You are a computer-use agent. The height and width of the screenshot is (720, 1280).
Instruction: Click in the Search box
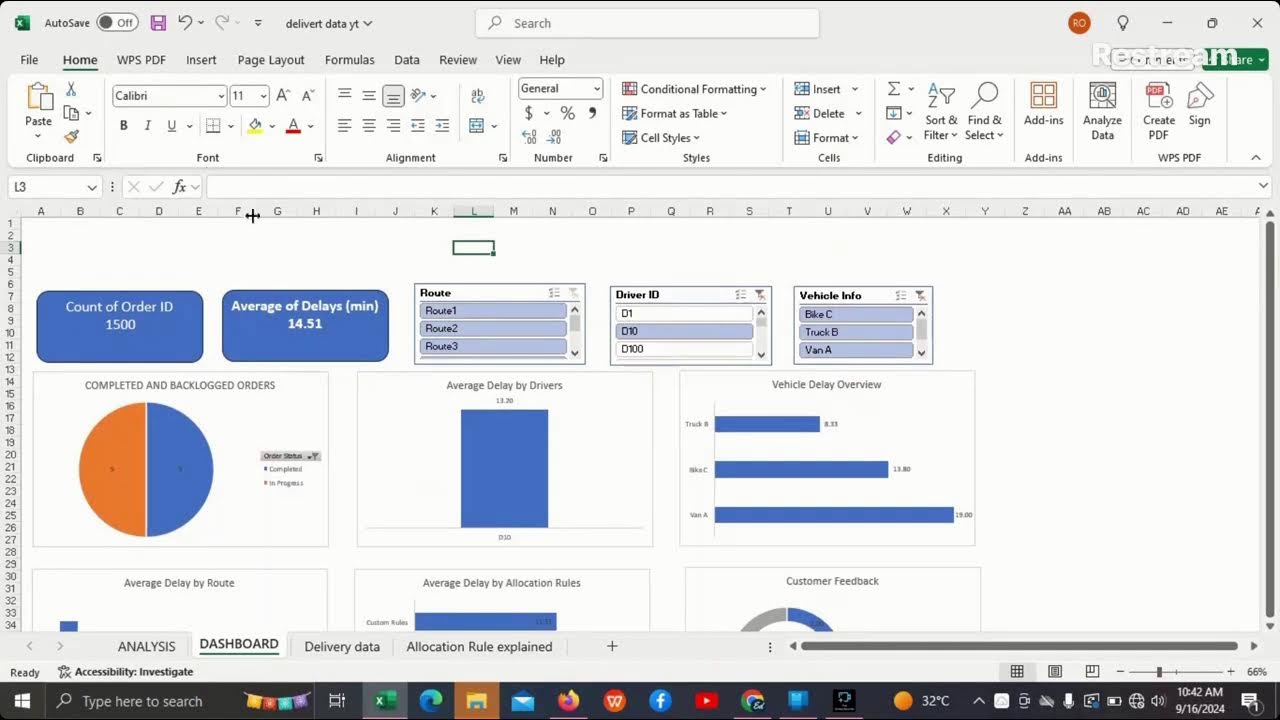(647, 23)
